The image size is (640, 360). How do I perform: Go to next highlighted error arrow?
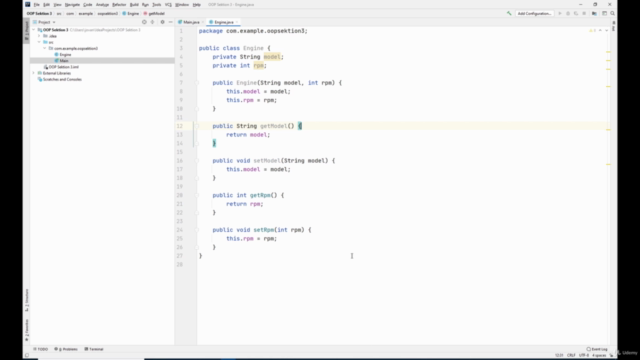point(606,31)
